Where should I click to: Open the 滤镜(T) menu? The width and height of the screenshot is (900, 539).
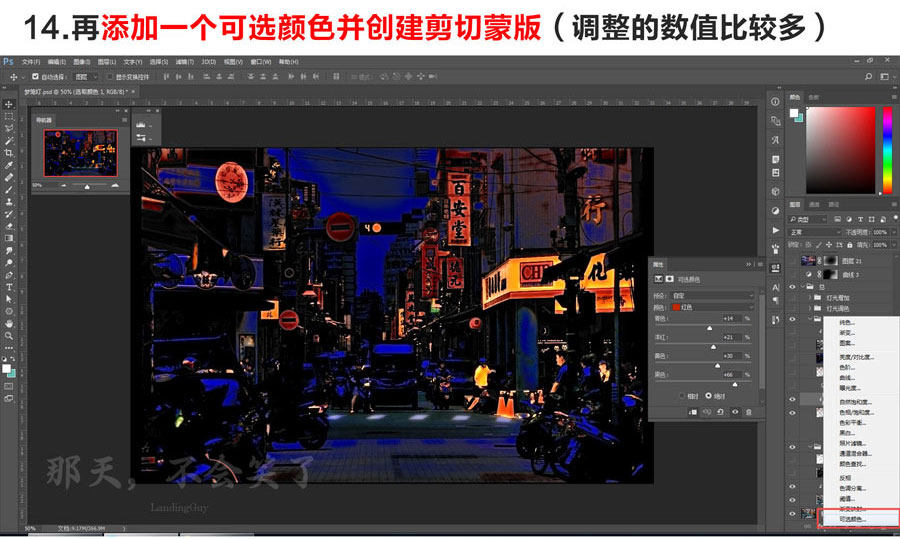coord(184,61)
